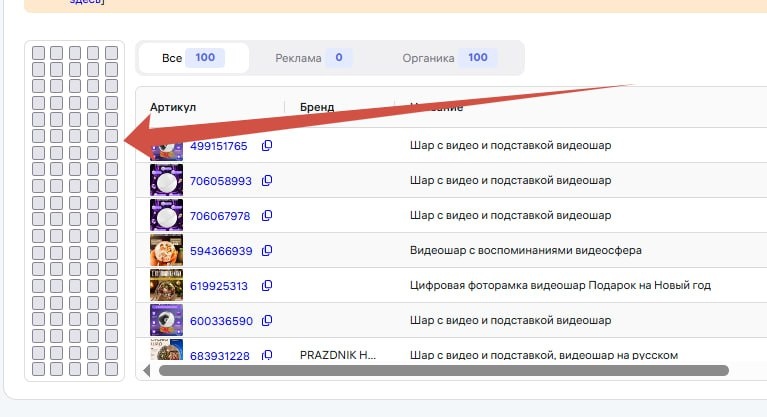
Task: Open product thumbnail for article 683931228
Action: (166, 350)
